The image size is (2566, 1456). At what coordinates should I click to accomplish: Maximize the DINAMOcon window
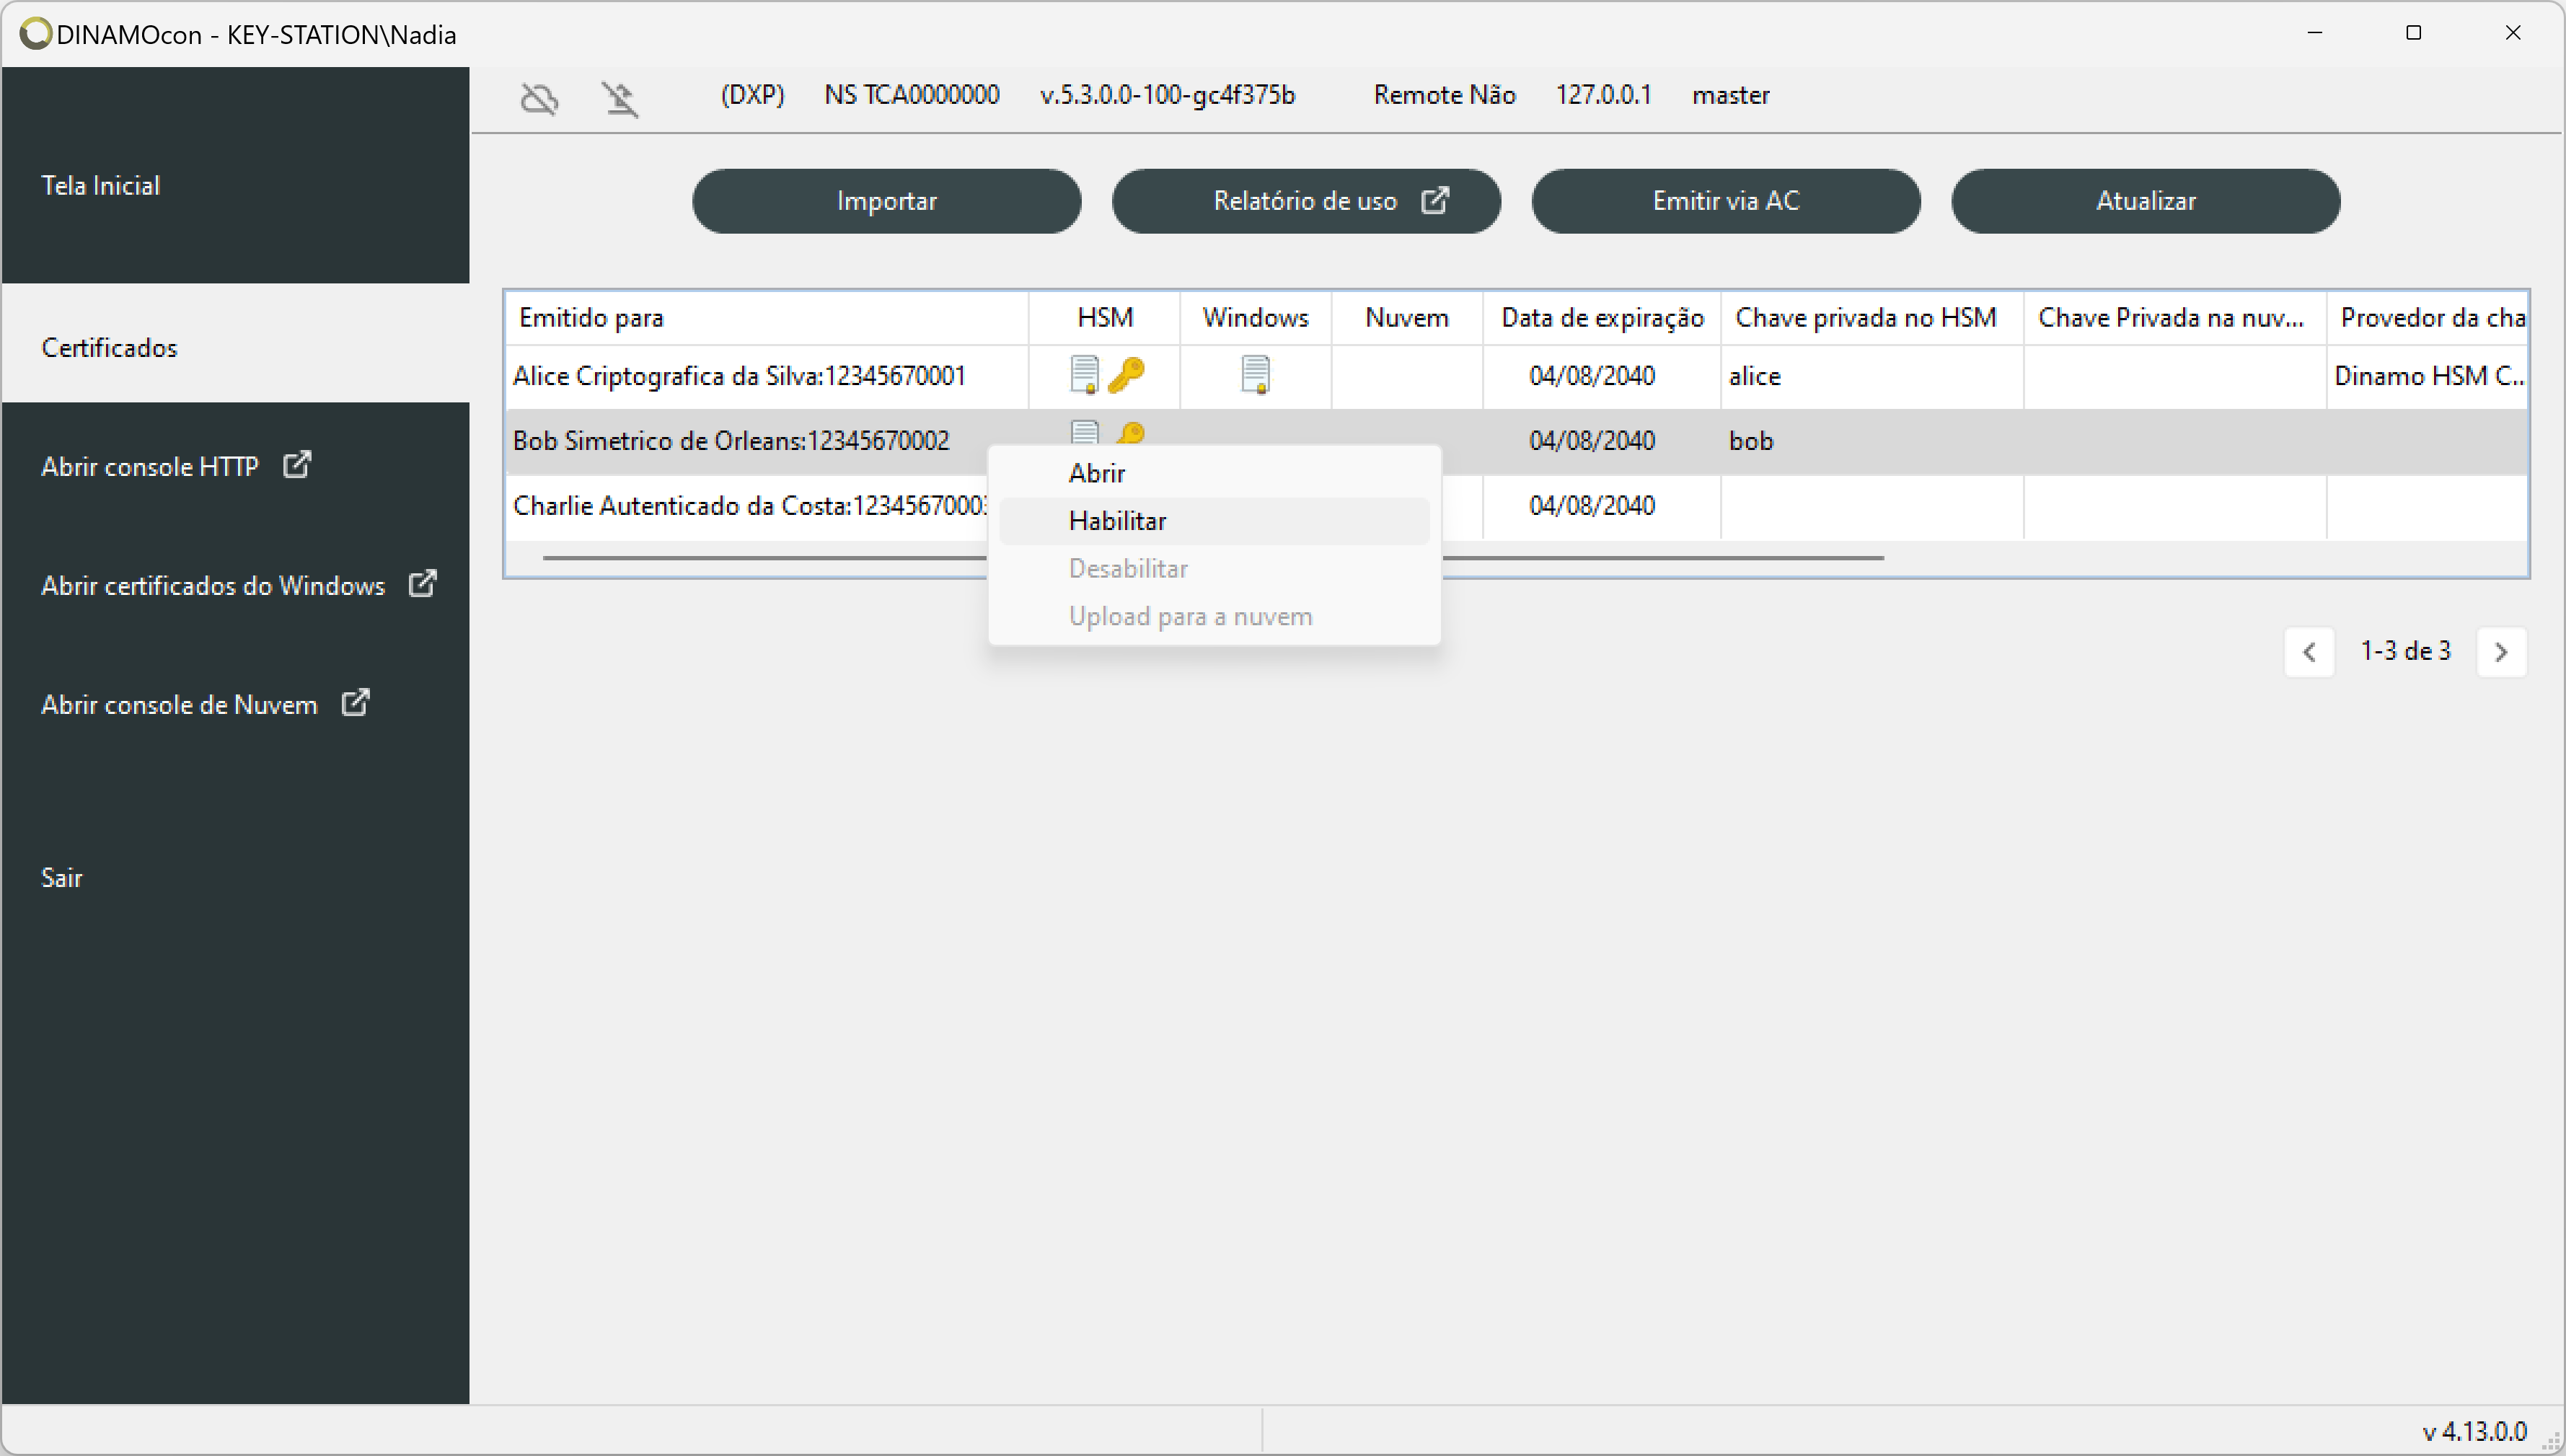pos(2413,33)
